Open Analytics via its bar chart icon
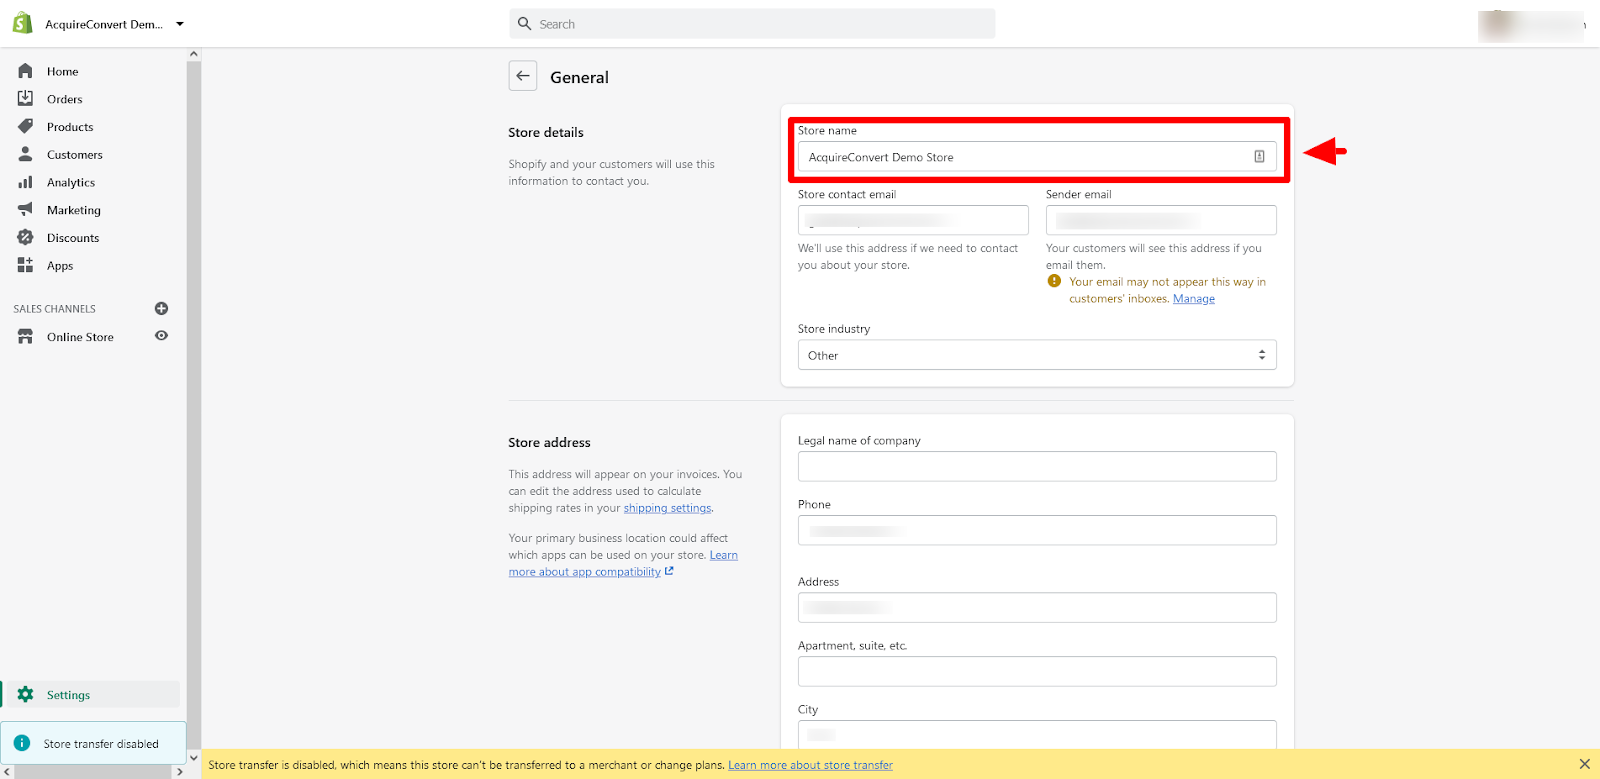The height and width of the screenshot is (779, 1600). (x=25, y=182)
